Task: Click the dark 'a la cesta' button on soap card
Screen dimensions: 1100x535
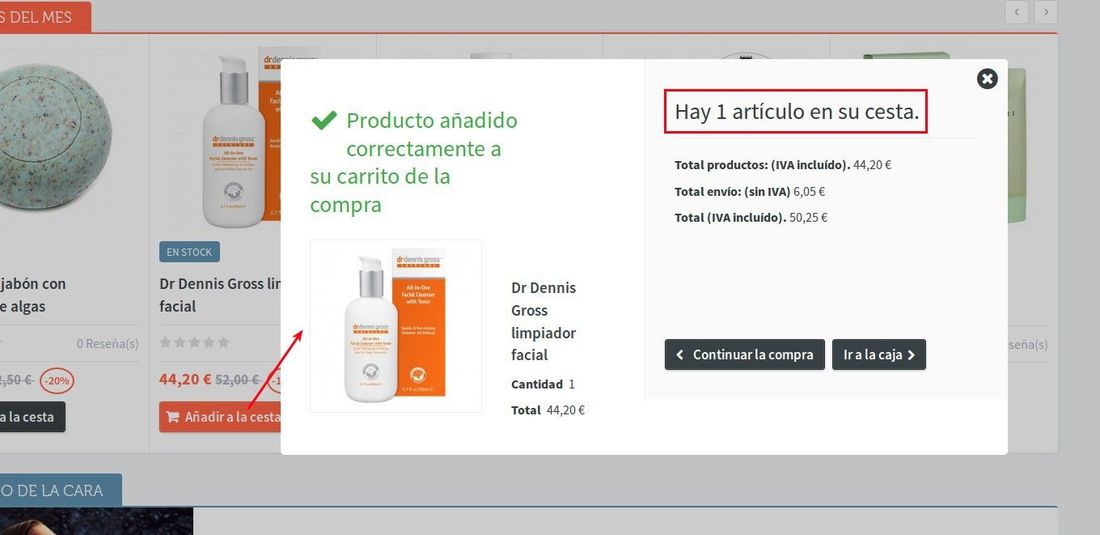Action: (x=32, y=417)
